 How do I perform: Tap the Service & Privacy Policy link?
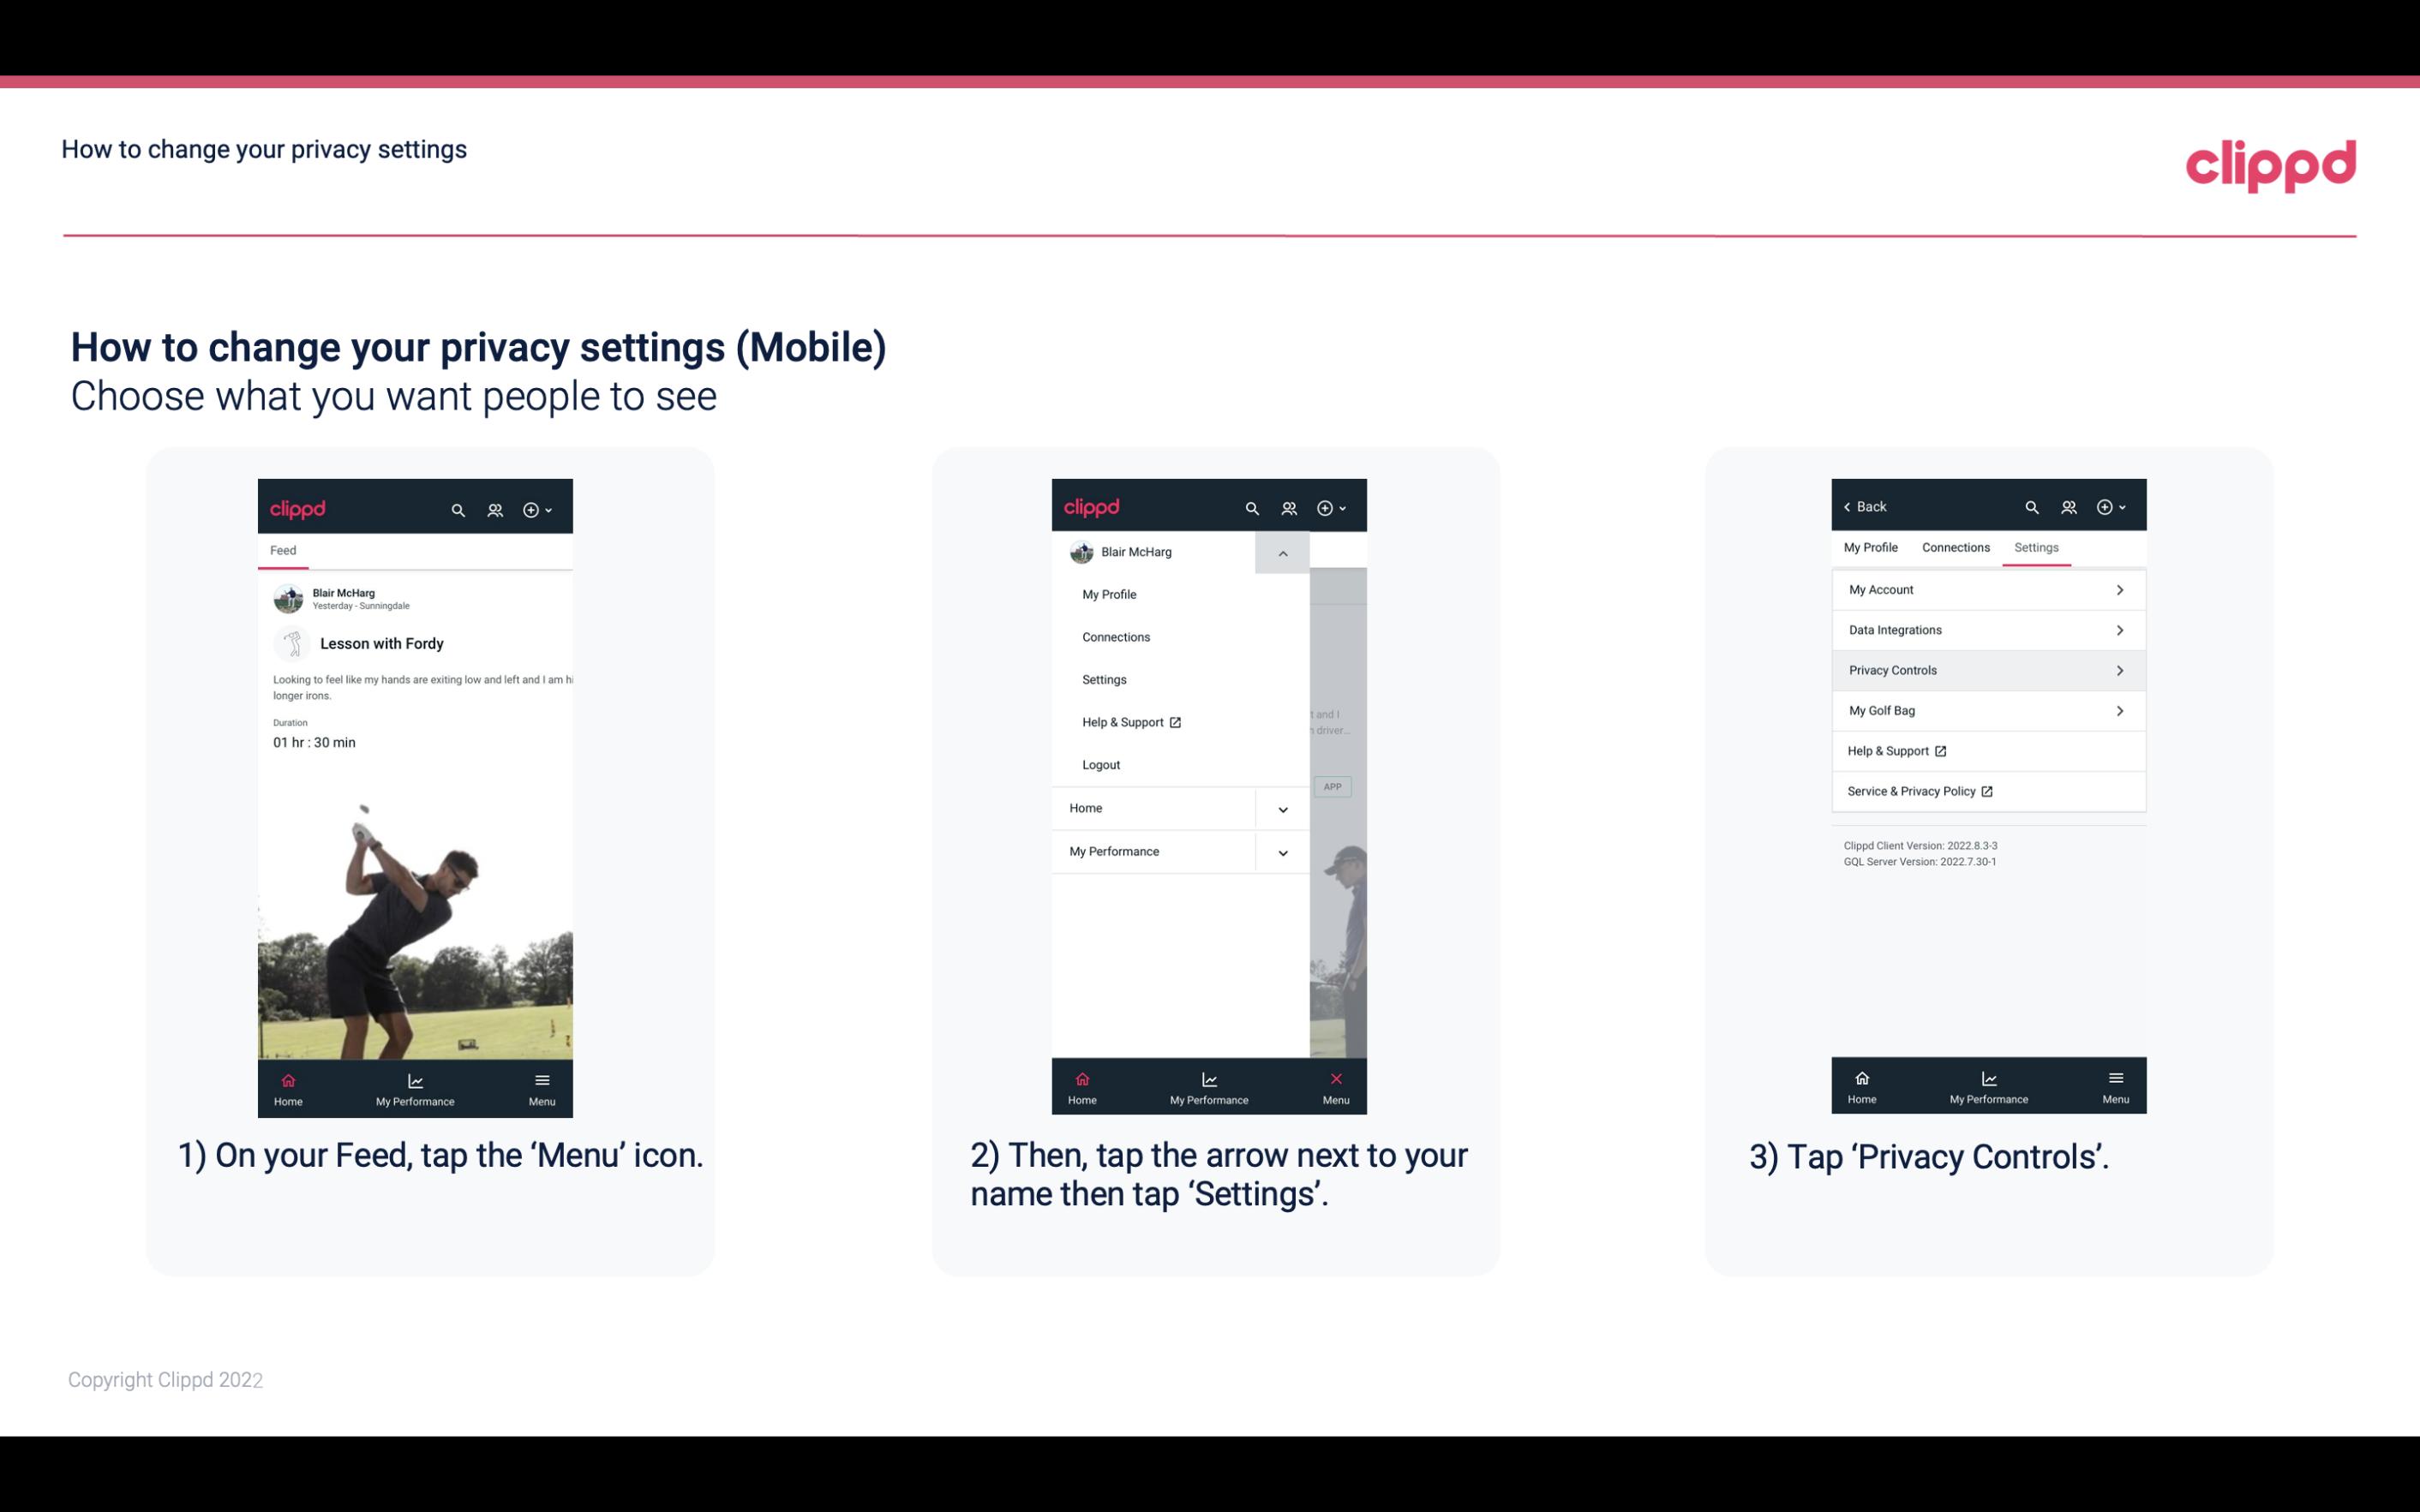click(x=1911, y=791)
